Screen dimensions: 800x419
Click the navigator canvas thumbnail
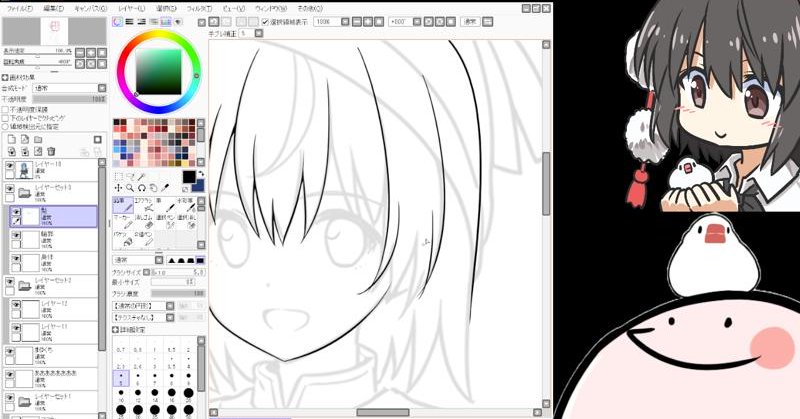coord(54,31)
